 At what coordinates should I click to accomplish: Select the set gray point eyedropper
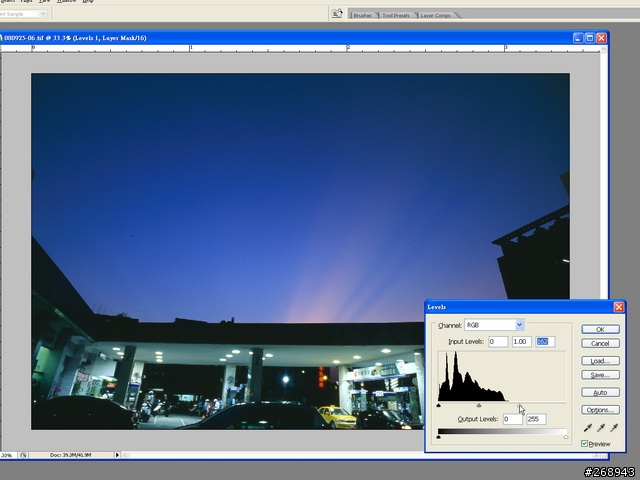[x=601, y=428]
